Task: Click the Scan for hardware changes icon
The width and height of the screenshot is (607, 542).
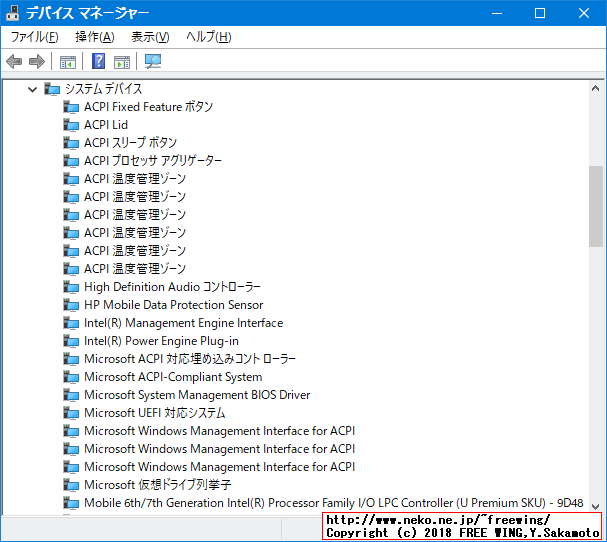Action: pyautogui.click(x=153, y=61)
